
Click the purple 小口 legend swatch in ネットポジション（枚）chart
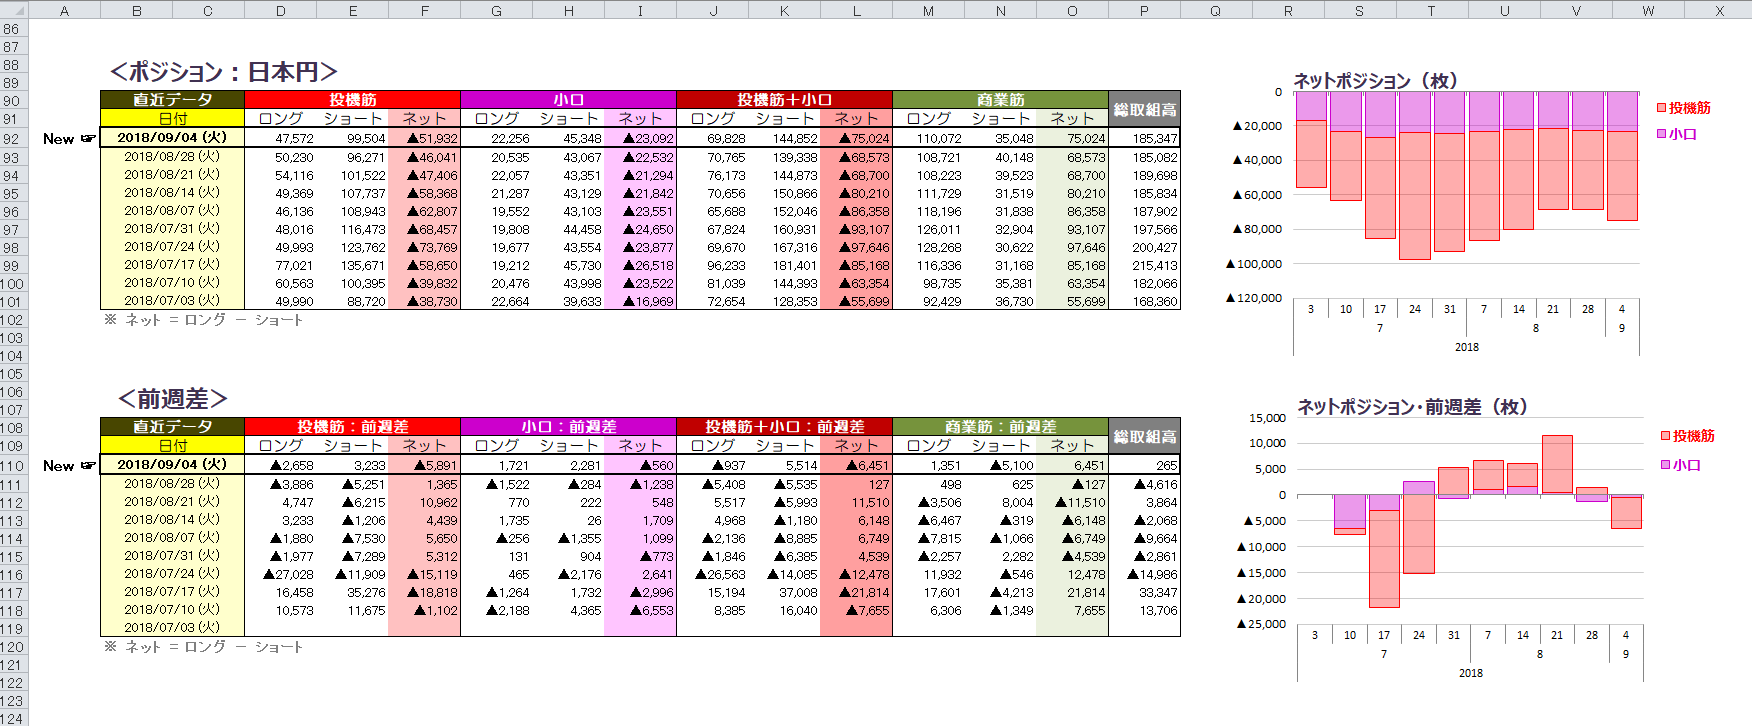tap(1662, 134)
